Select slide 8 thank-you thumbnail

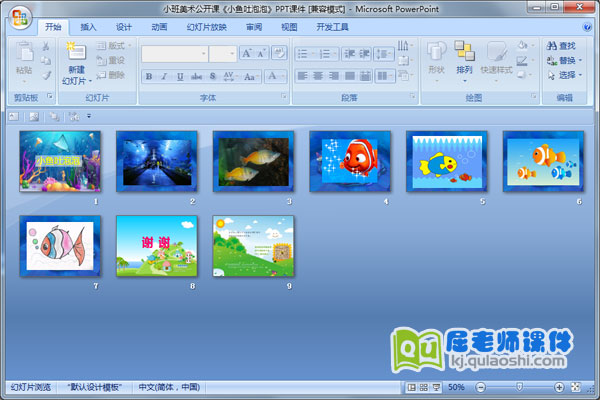tap(157, 246)
